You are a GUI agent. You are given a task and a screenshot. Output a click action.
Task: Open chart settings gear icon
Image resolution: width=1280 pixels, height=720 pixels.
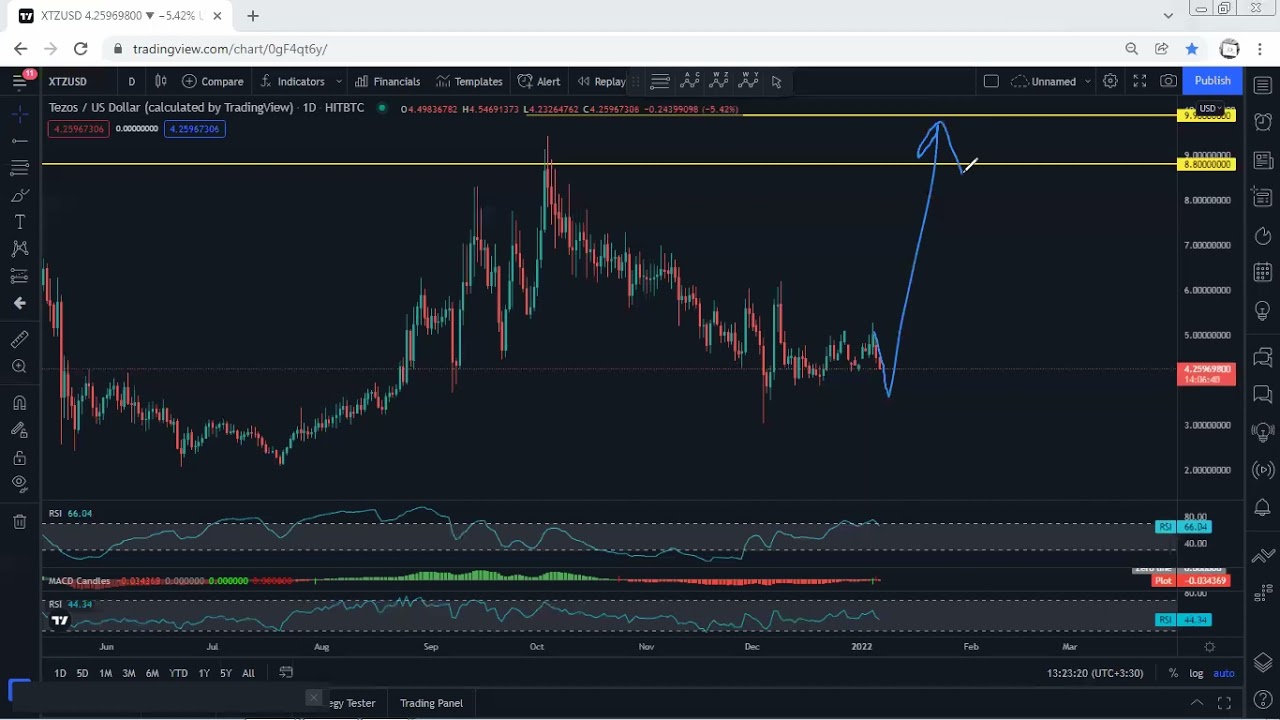point(1110,81)
